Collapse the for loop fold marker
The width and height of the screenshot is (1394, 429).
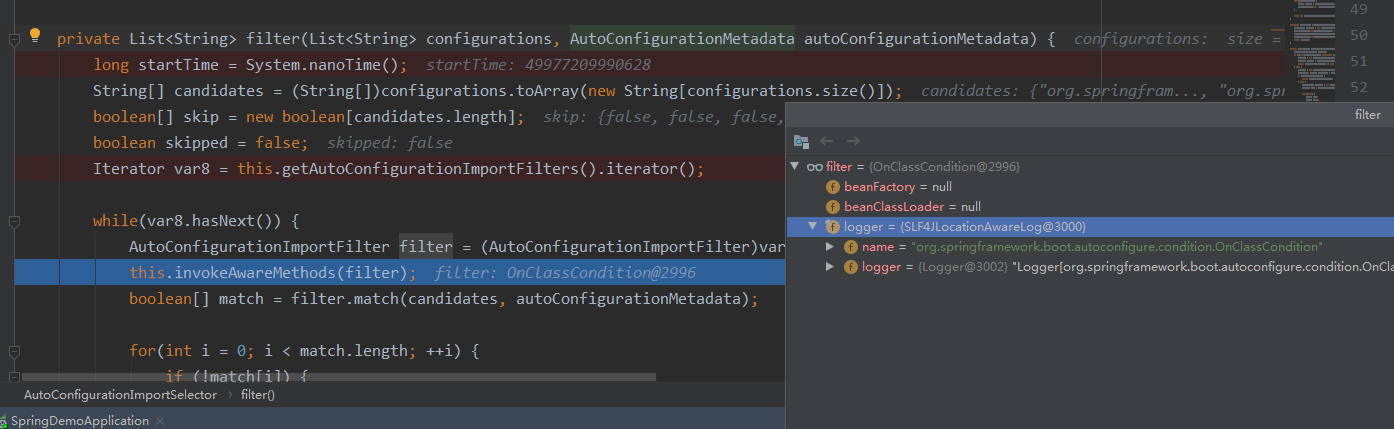point(13,352)
